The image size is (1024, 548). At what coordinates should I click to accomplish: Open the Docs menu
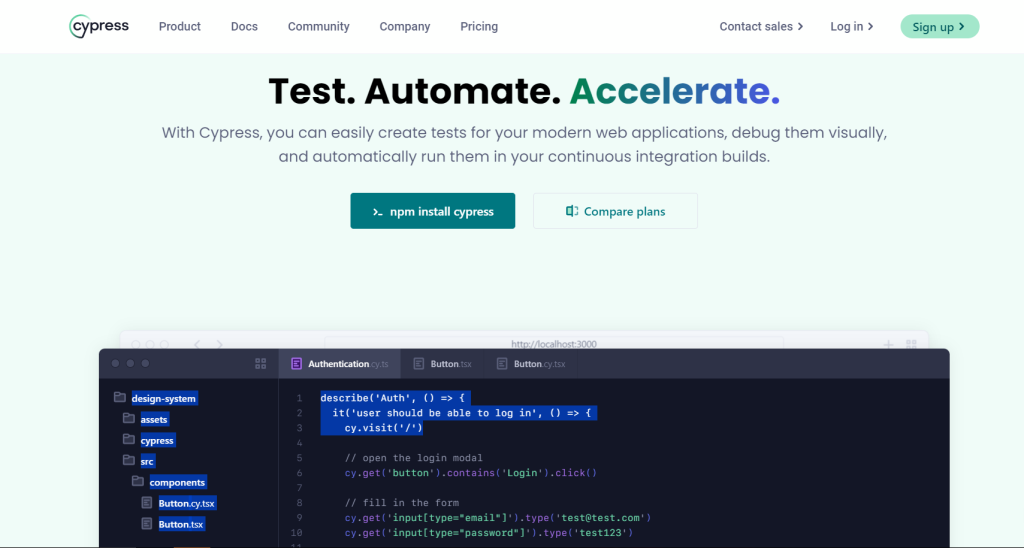244,27
